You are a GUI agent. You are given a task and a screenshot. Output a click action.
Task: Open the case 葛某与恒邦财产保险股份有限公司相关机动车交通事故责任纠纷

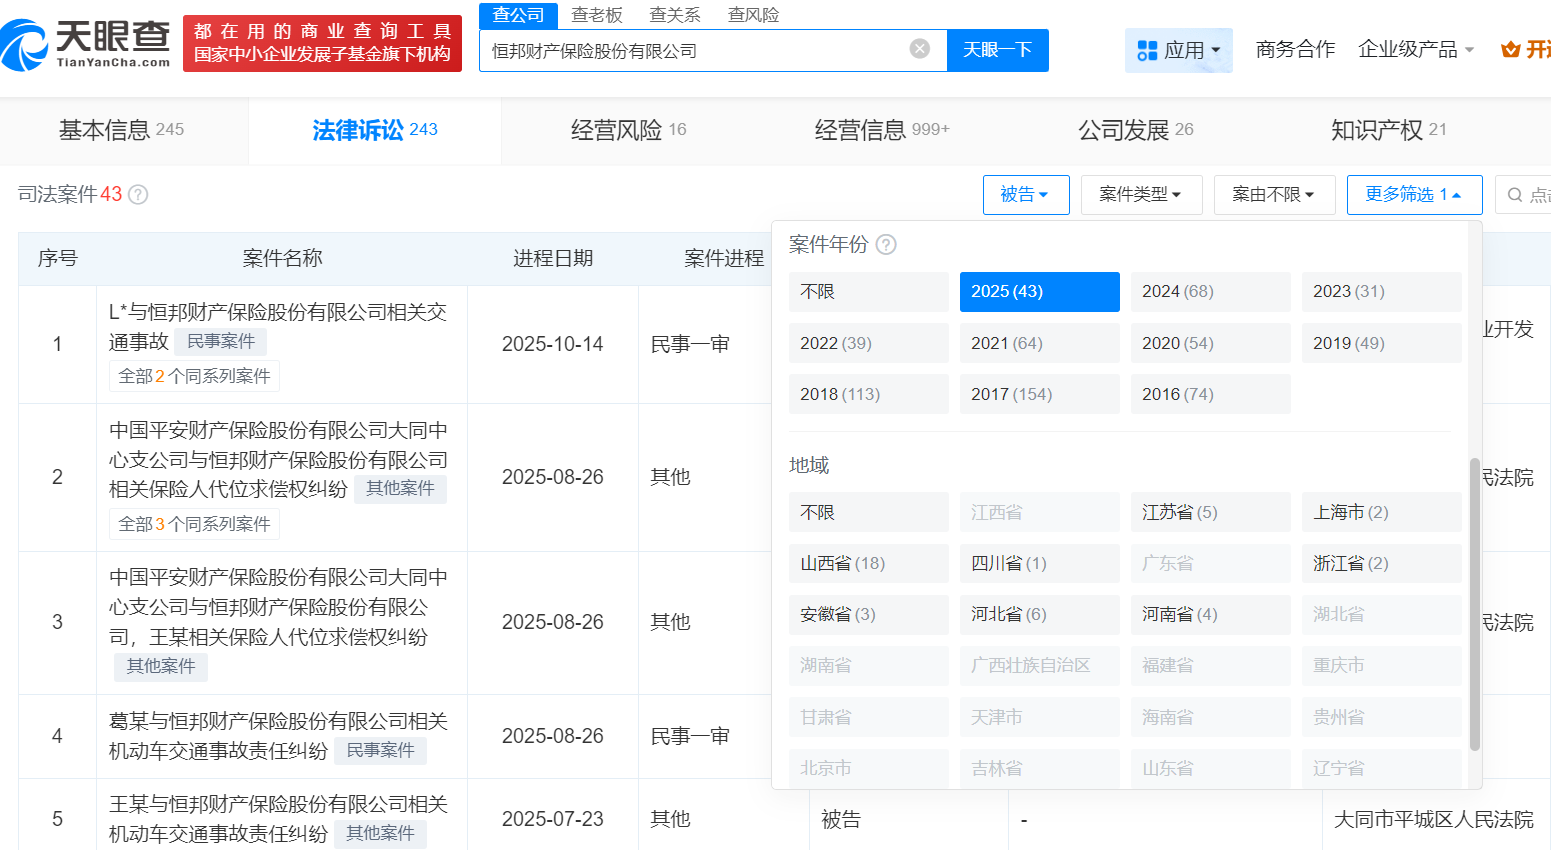(278, 736)
